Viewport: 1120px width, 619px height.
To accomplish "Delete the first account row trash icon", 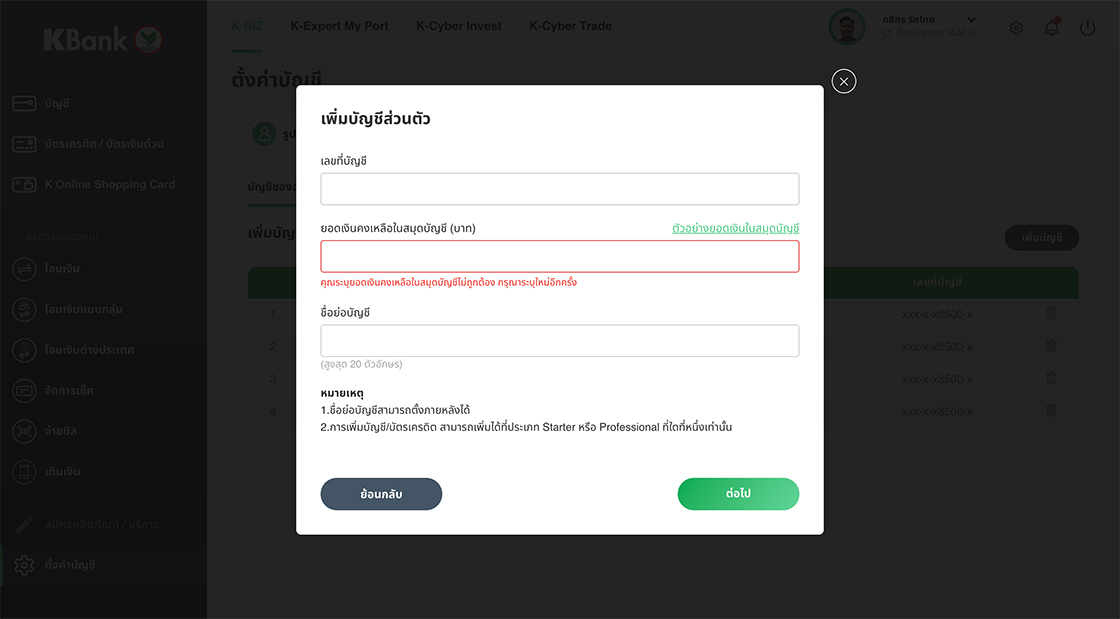I will (x=1051, y=314).
